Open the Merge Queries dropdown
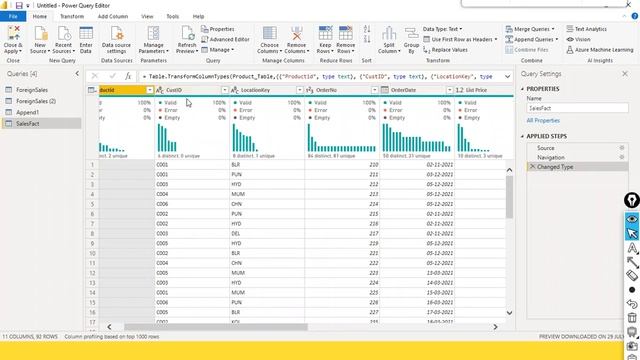 tap(530, 29)
